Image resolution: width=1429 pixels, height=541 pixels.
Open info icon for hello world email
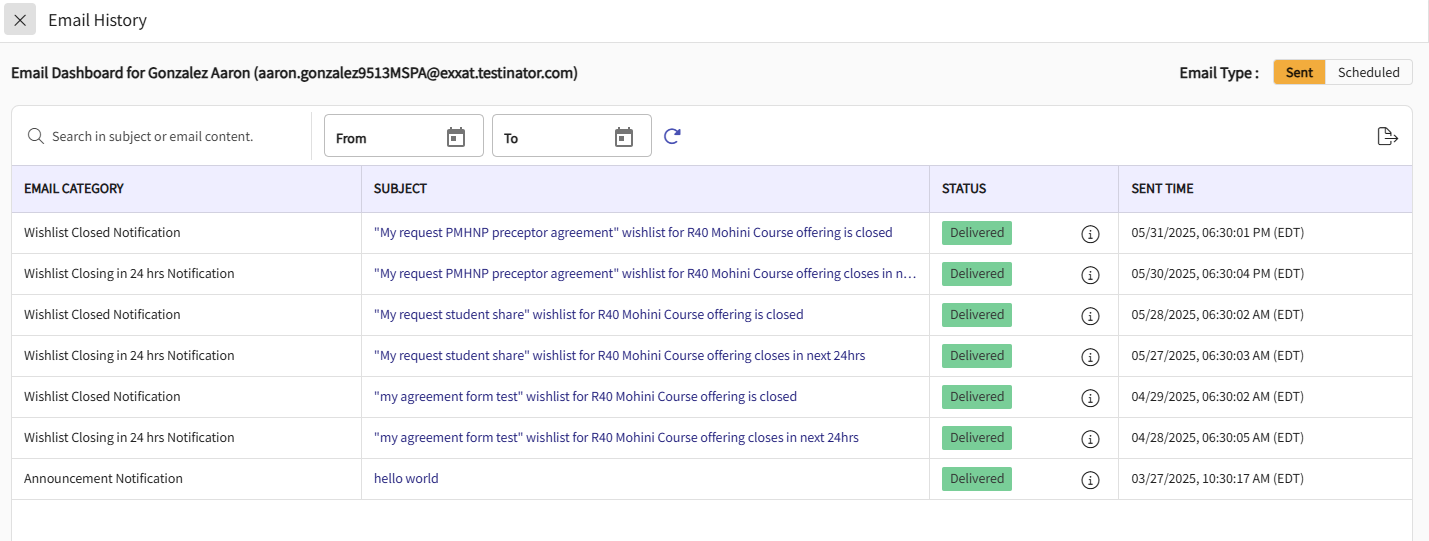pyautogui.click(x=1090, y=480)
